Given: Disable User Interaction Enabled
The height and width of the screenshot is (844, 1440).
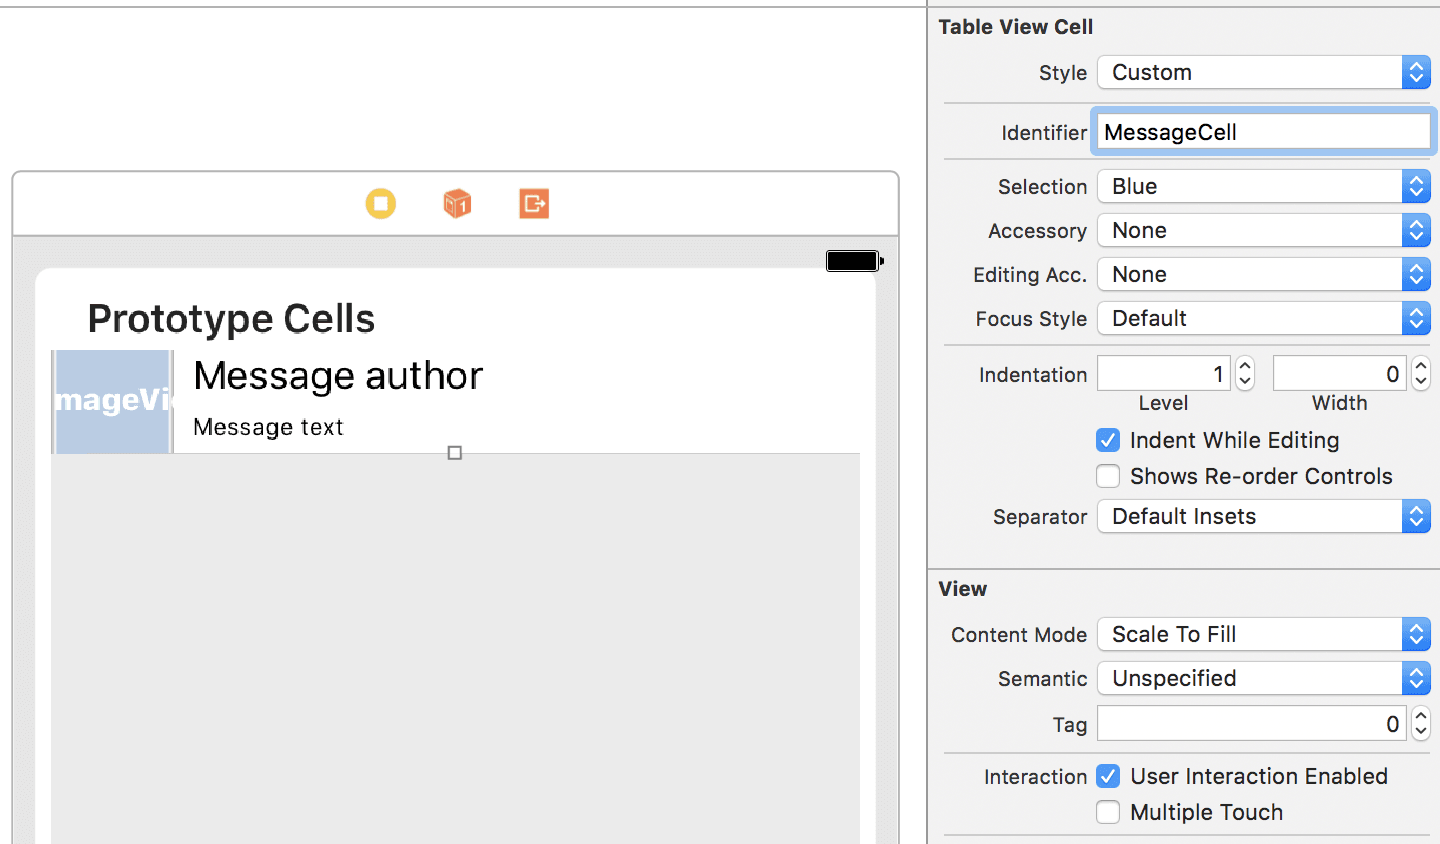Looking at the screenshot, I should click(1108, 776).
